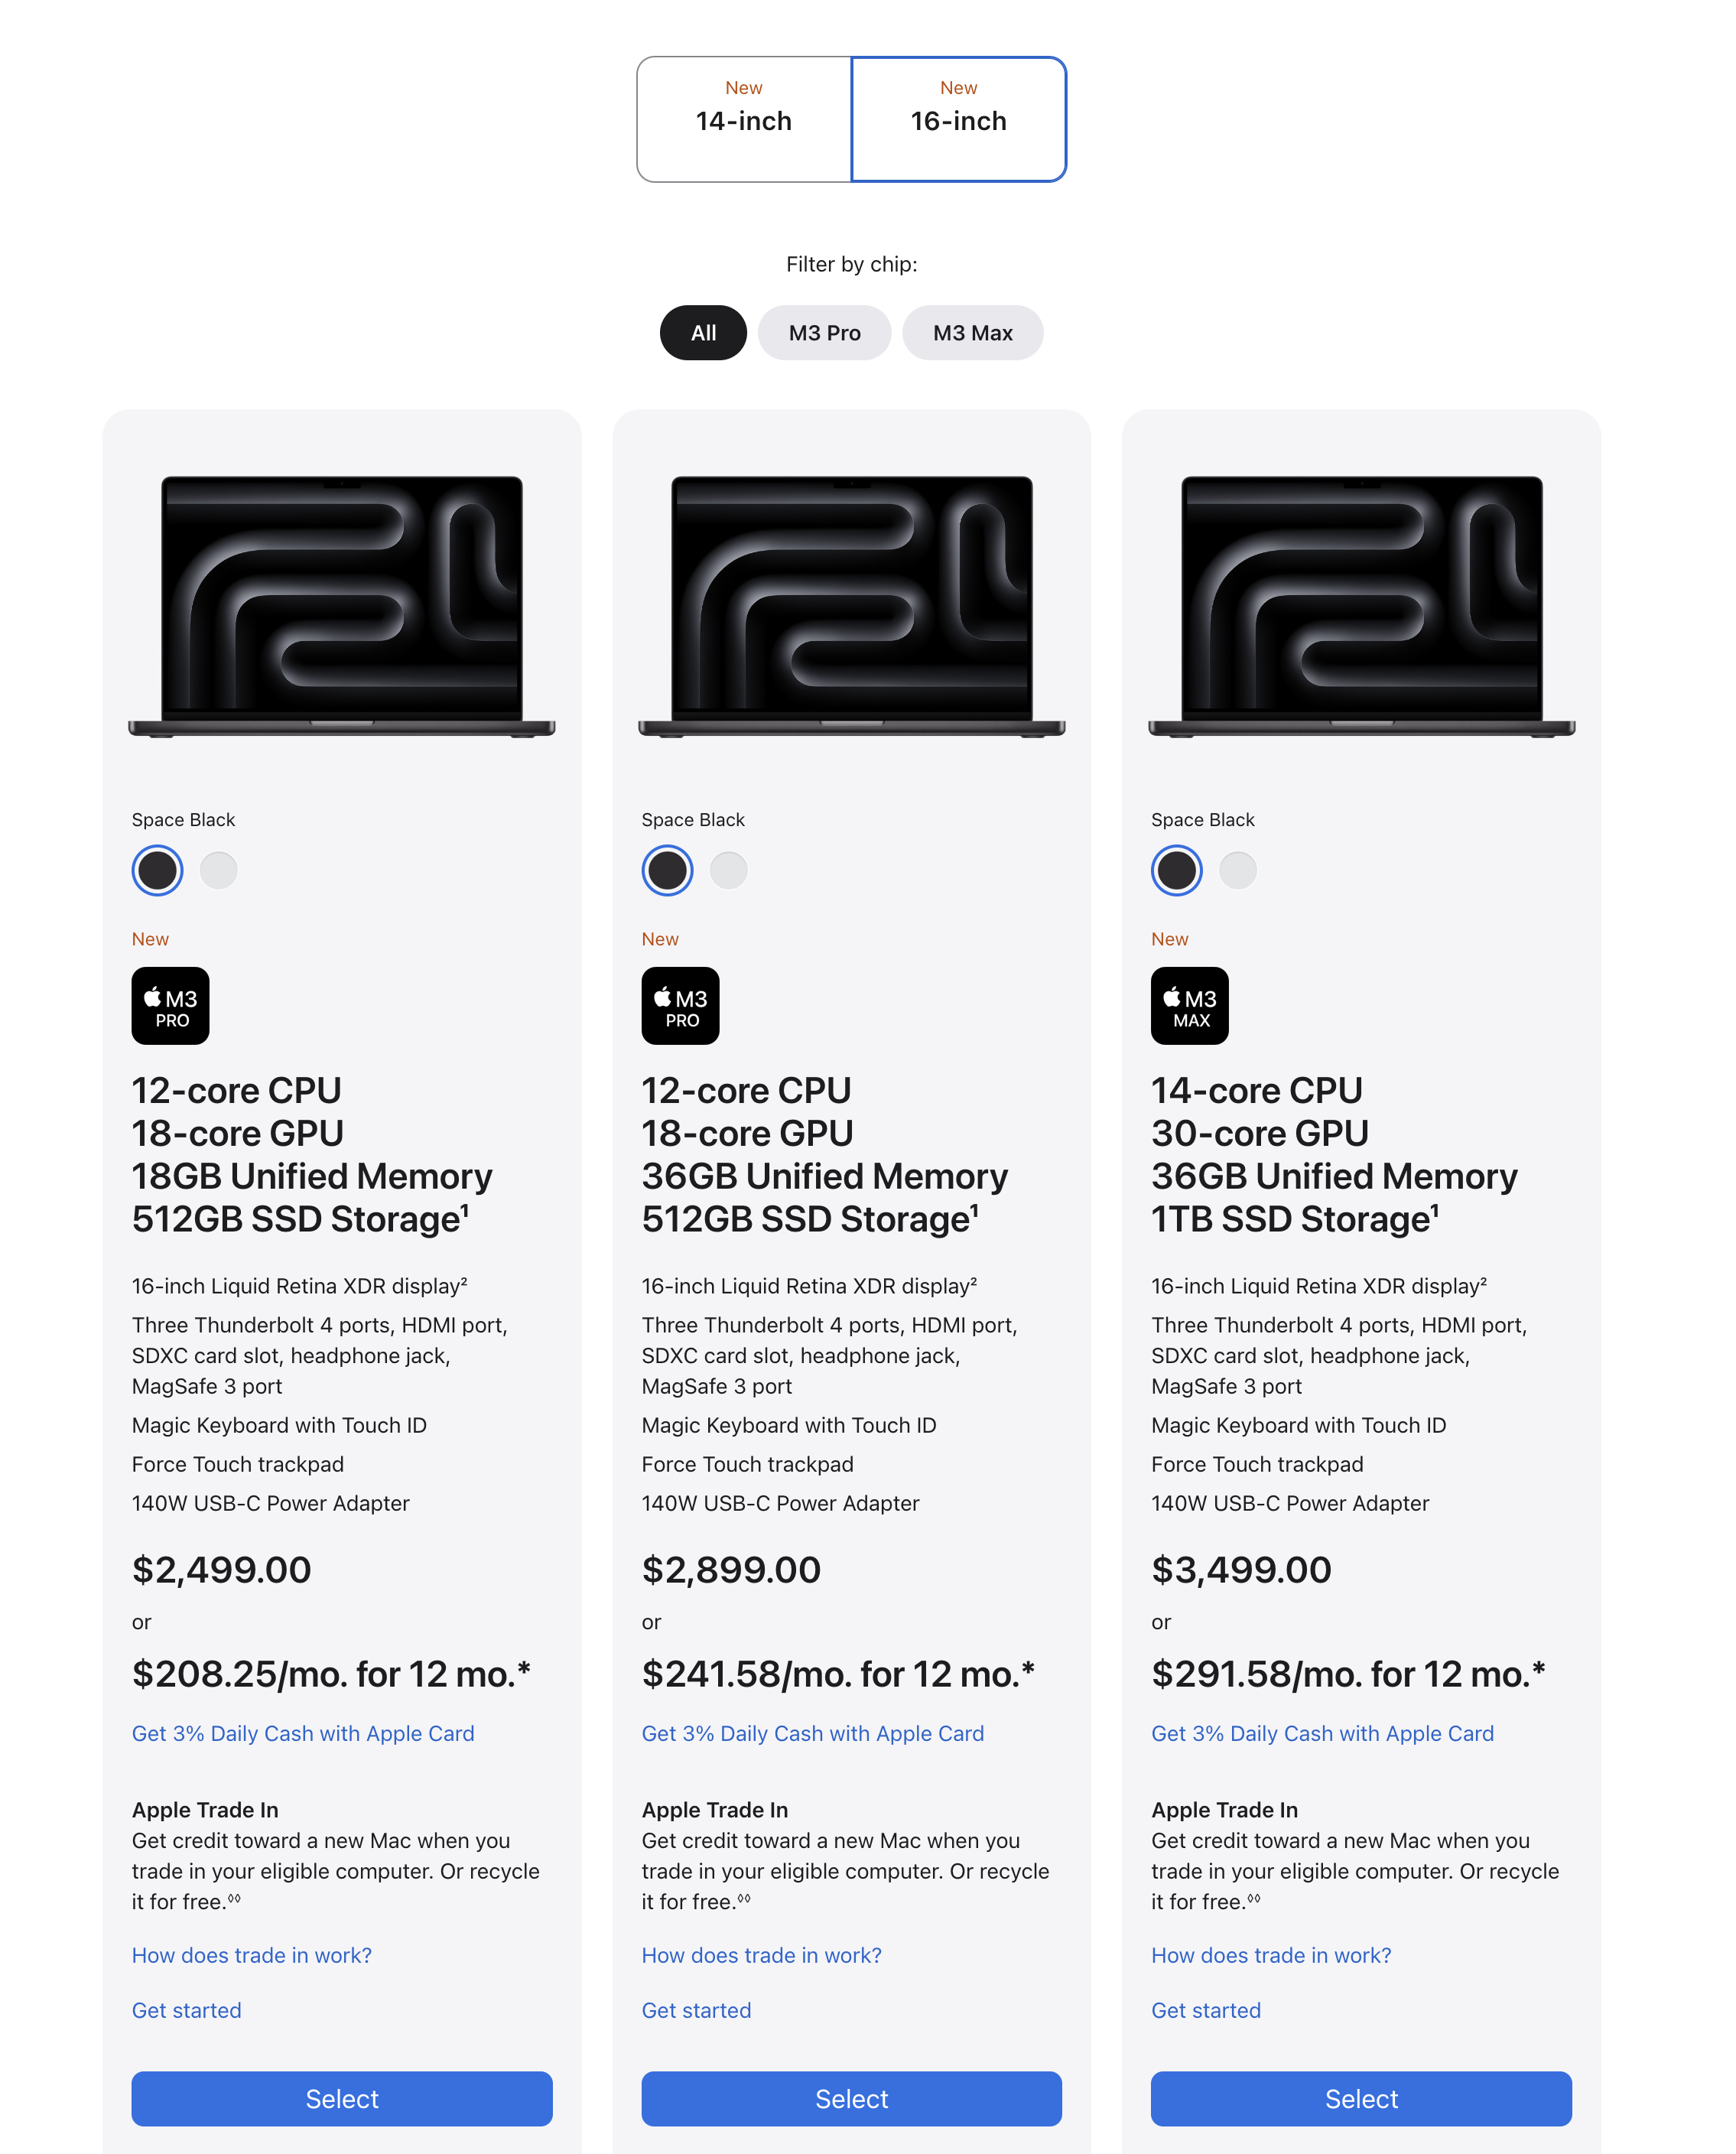Viewport: 1736px width, 2154px height.
Task: Open Daily Cash Apple Card link, first model
Action: pos(303,1733)
